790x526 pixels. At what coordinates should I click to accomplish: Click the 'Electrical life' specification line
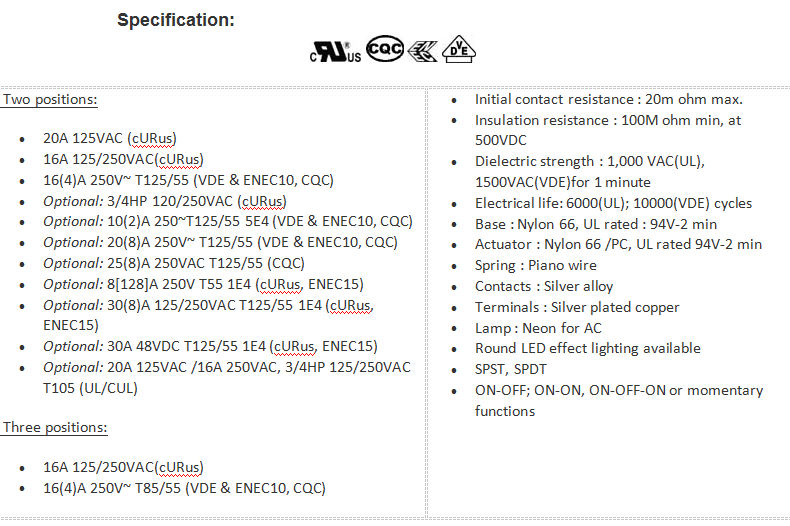click(613, 203)
